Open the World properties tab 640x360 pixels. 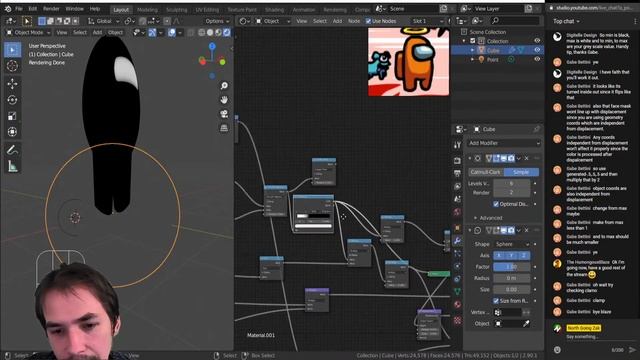coord(457,212)
